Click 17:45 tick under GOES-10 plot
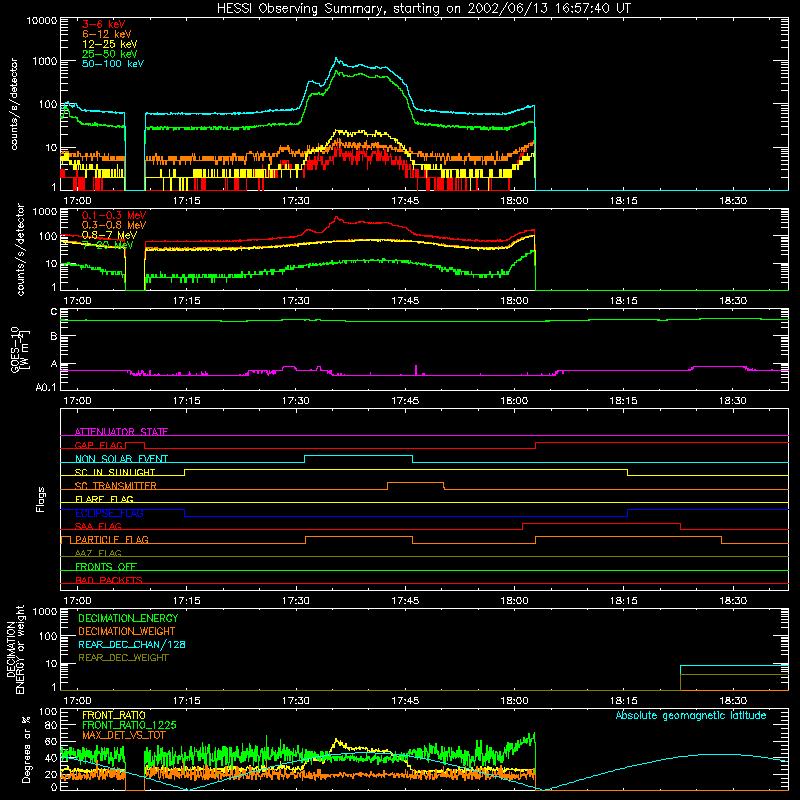 [405, 401]
